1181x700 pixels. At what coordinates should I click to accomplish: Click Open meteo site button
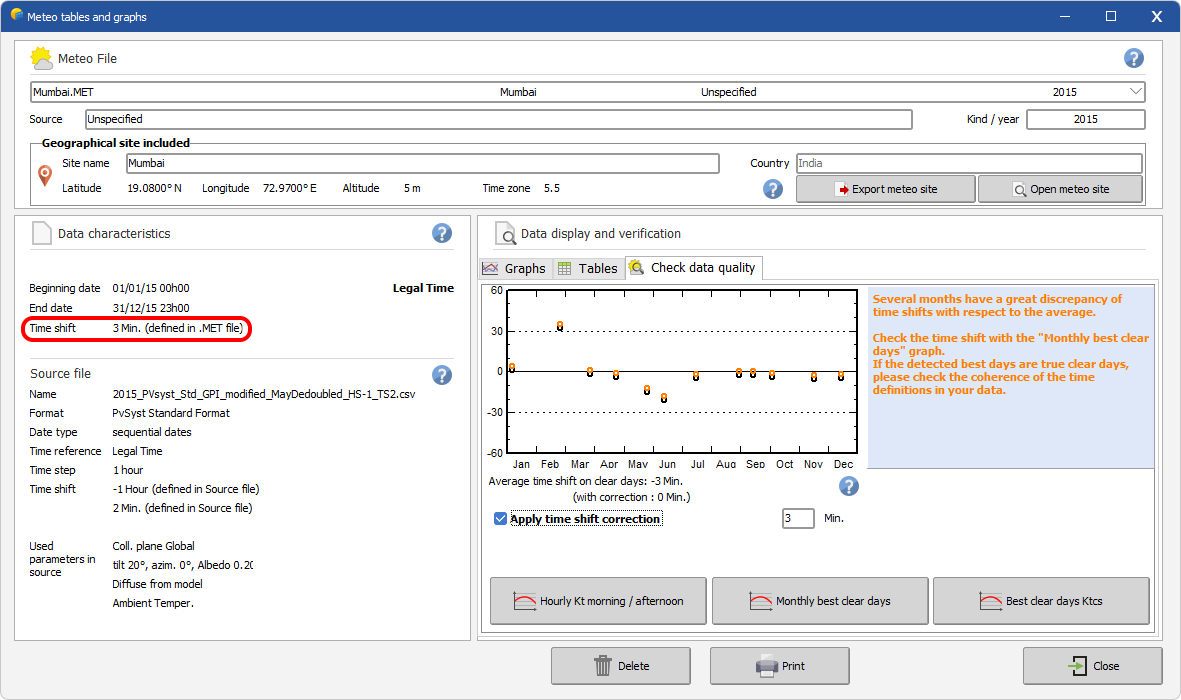pos(1060,189)
